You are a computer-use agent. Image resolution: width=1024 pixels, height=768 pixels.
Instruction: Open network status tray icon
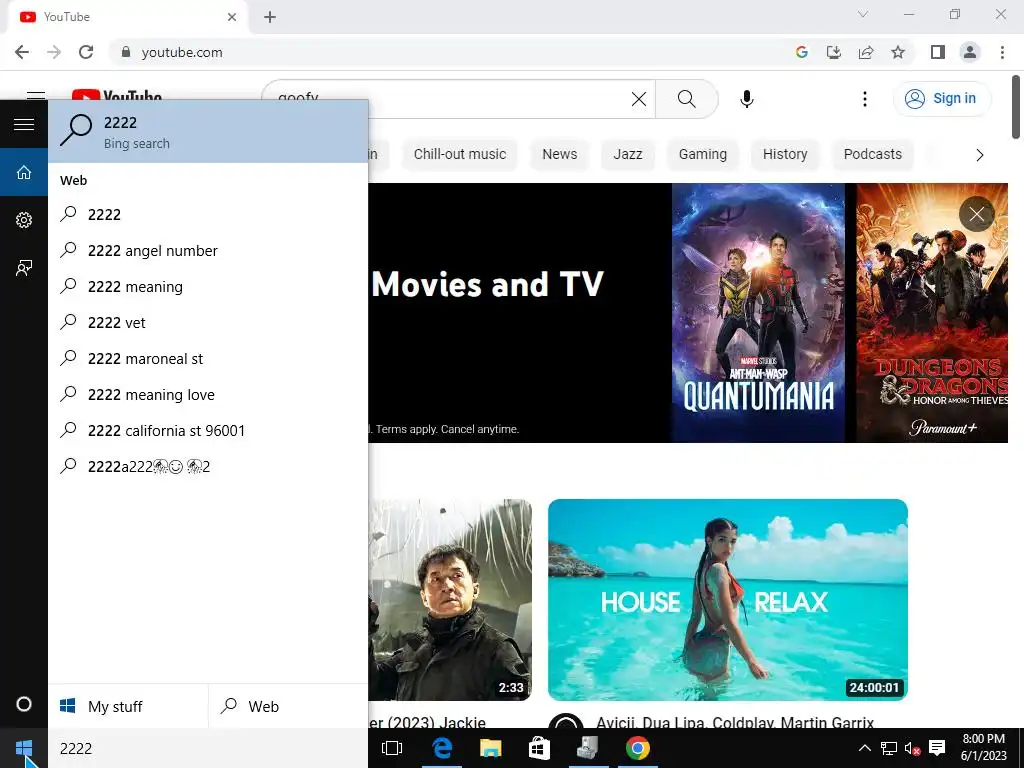point(888,748)
